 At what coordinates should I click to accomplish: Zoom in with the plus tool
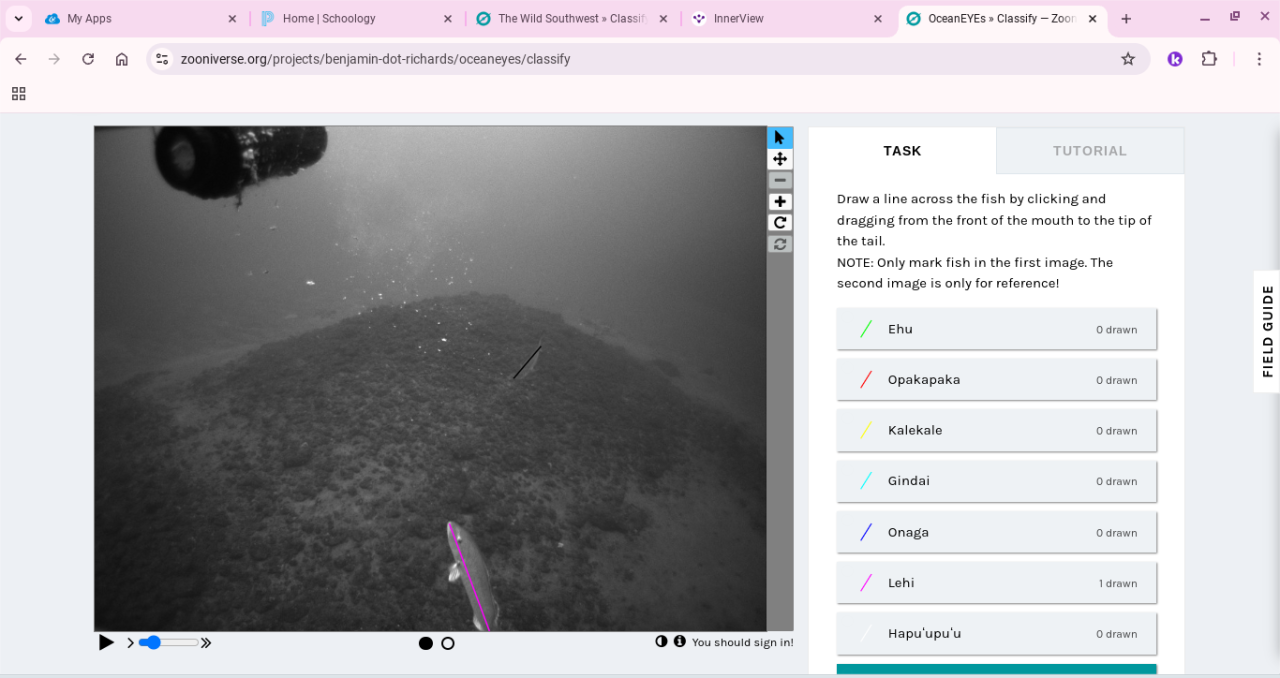click(780, 202)
